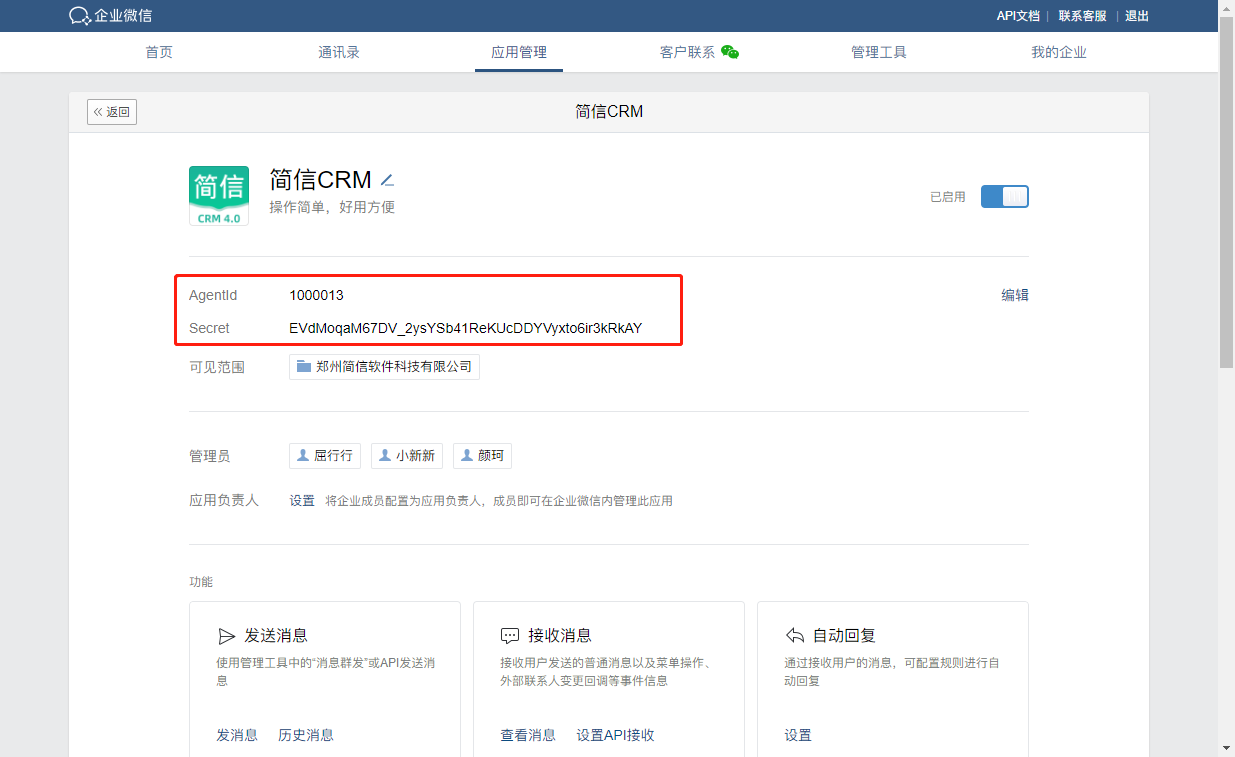1235x757 pixels.
Task: Click 设置 next to 应用负责人
Action: click(302, 501)
